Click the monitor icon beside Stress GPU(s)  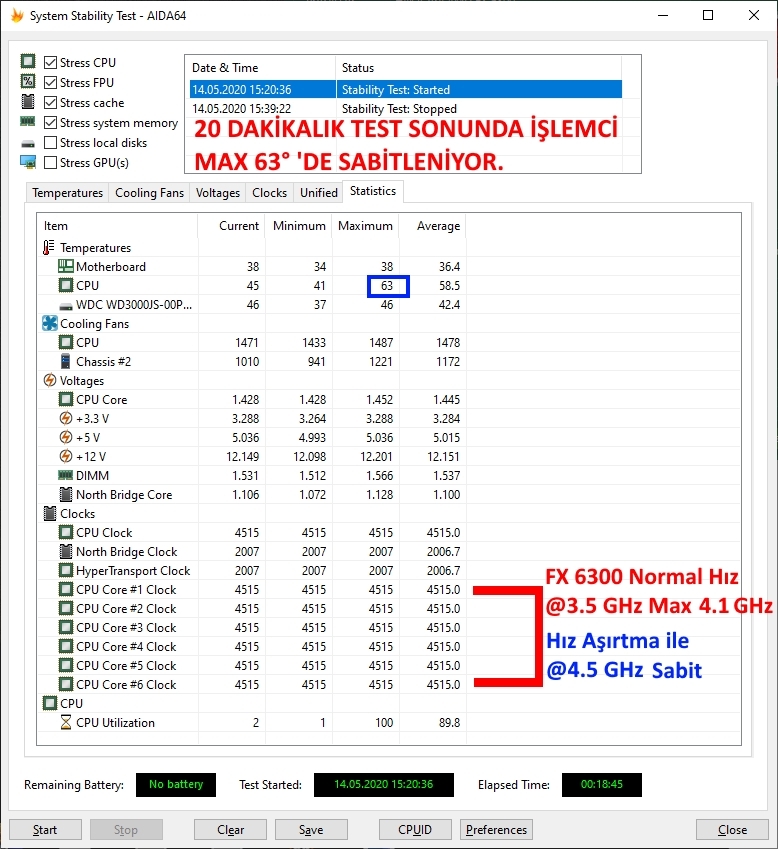[28, 162]
